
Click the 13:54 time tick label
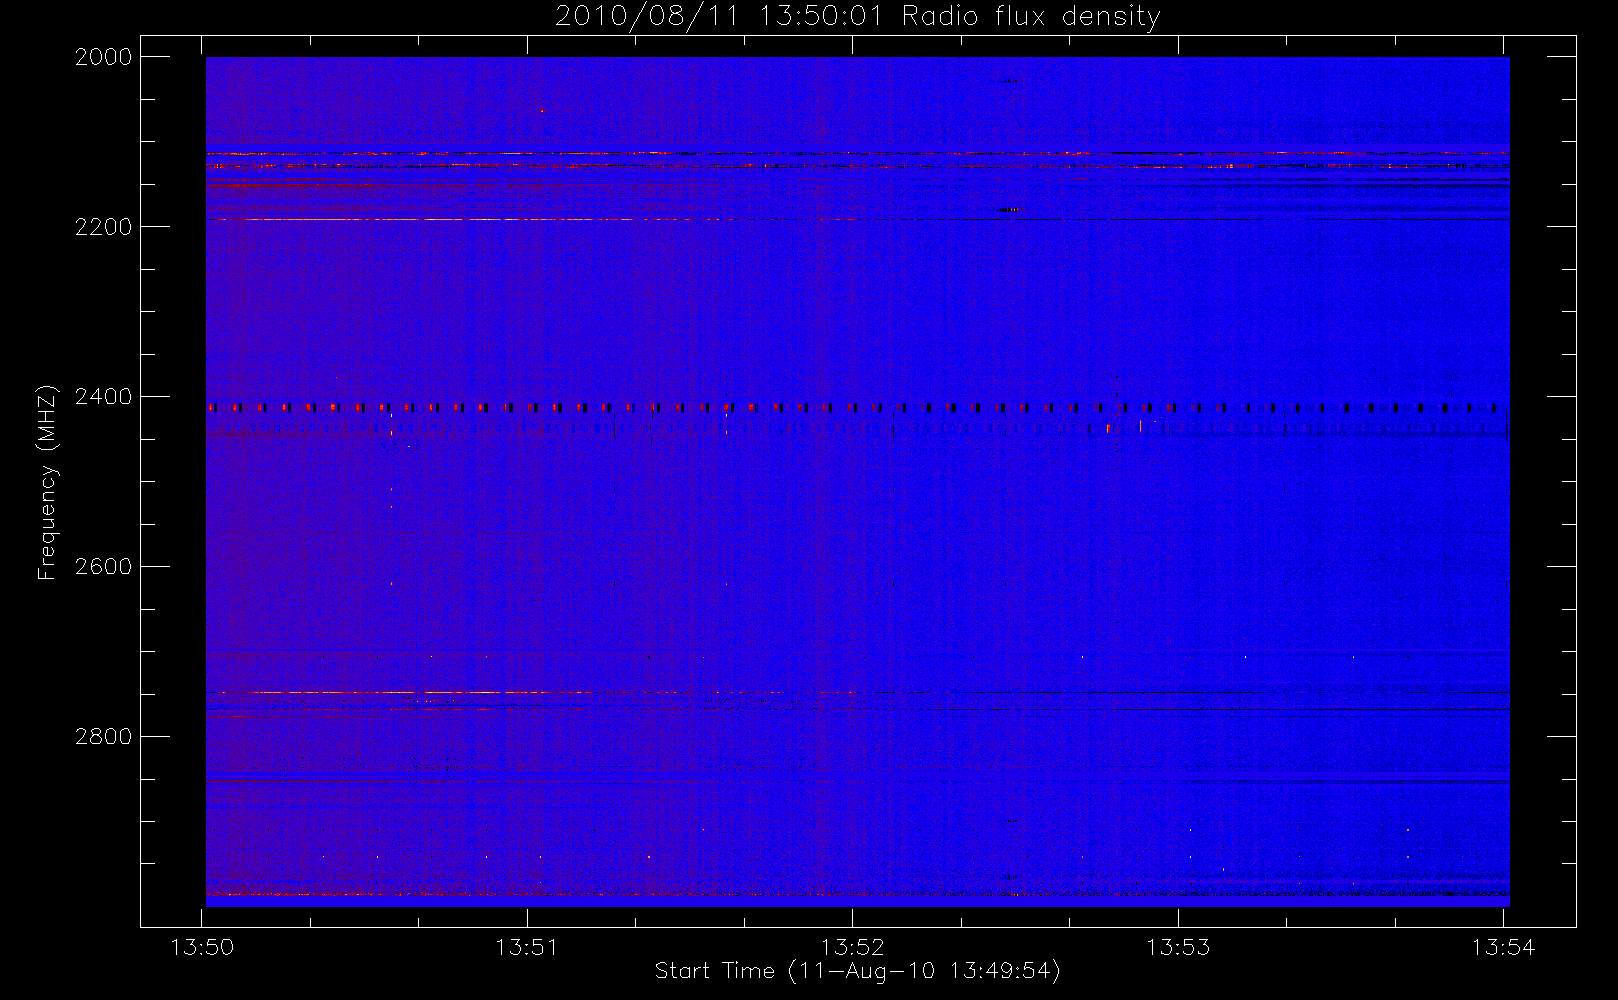(x=1504, y=947)
